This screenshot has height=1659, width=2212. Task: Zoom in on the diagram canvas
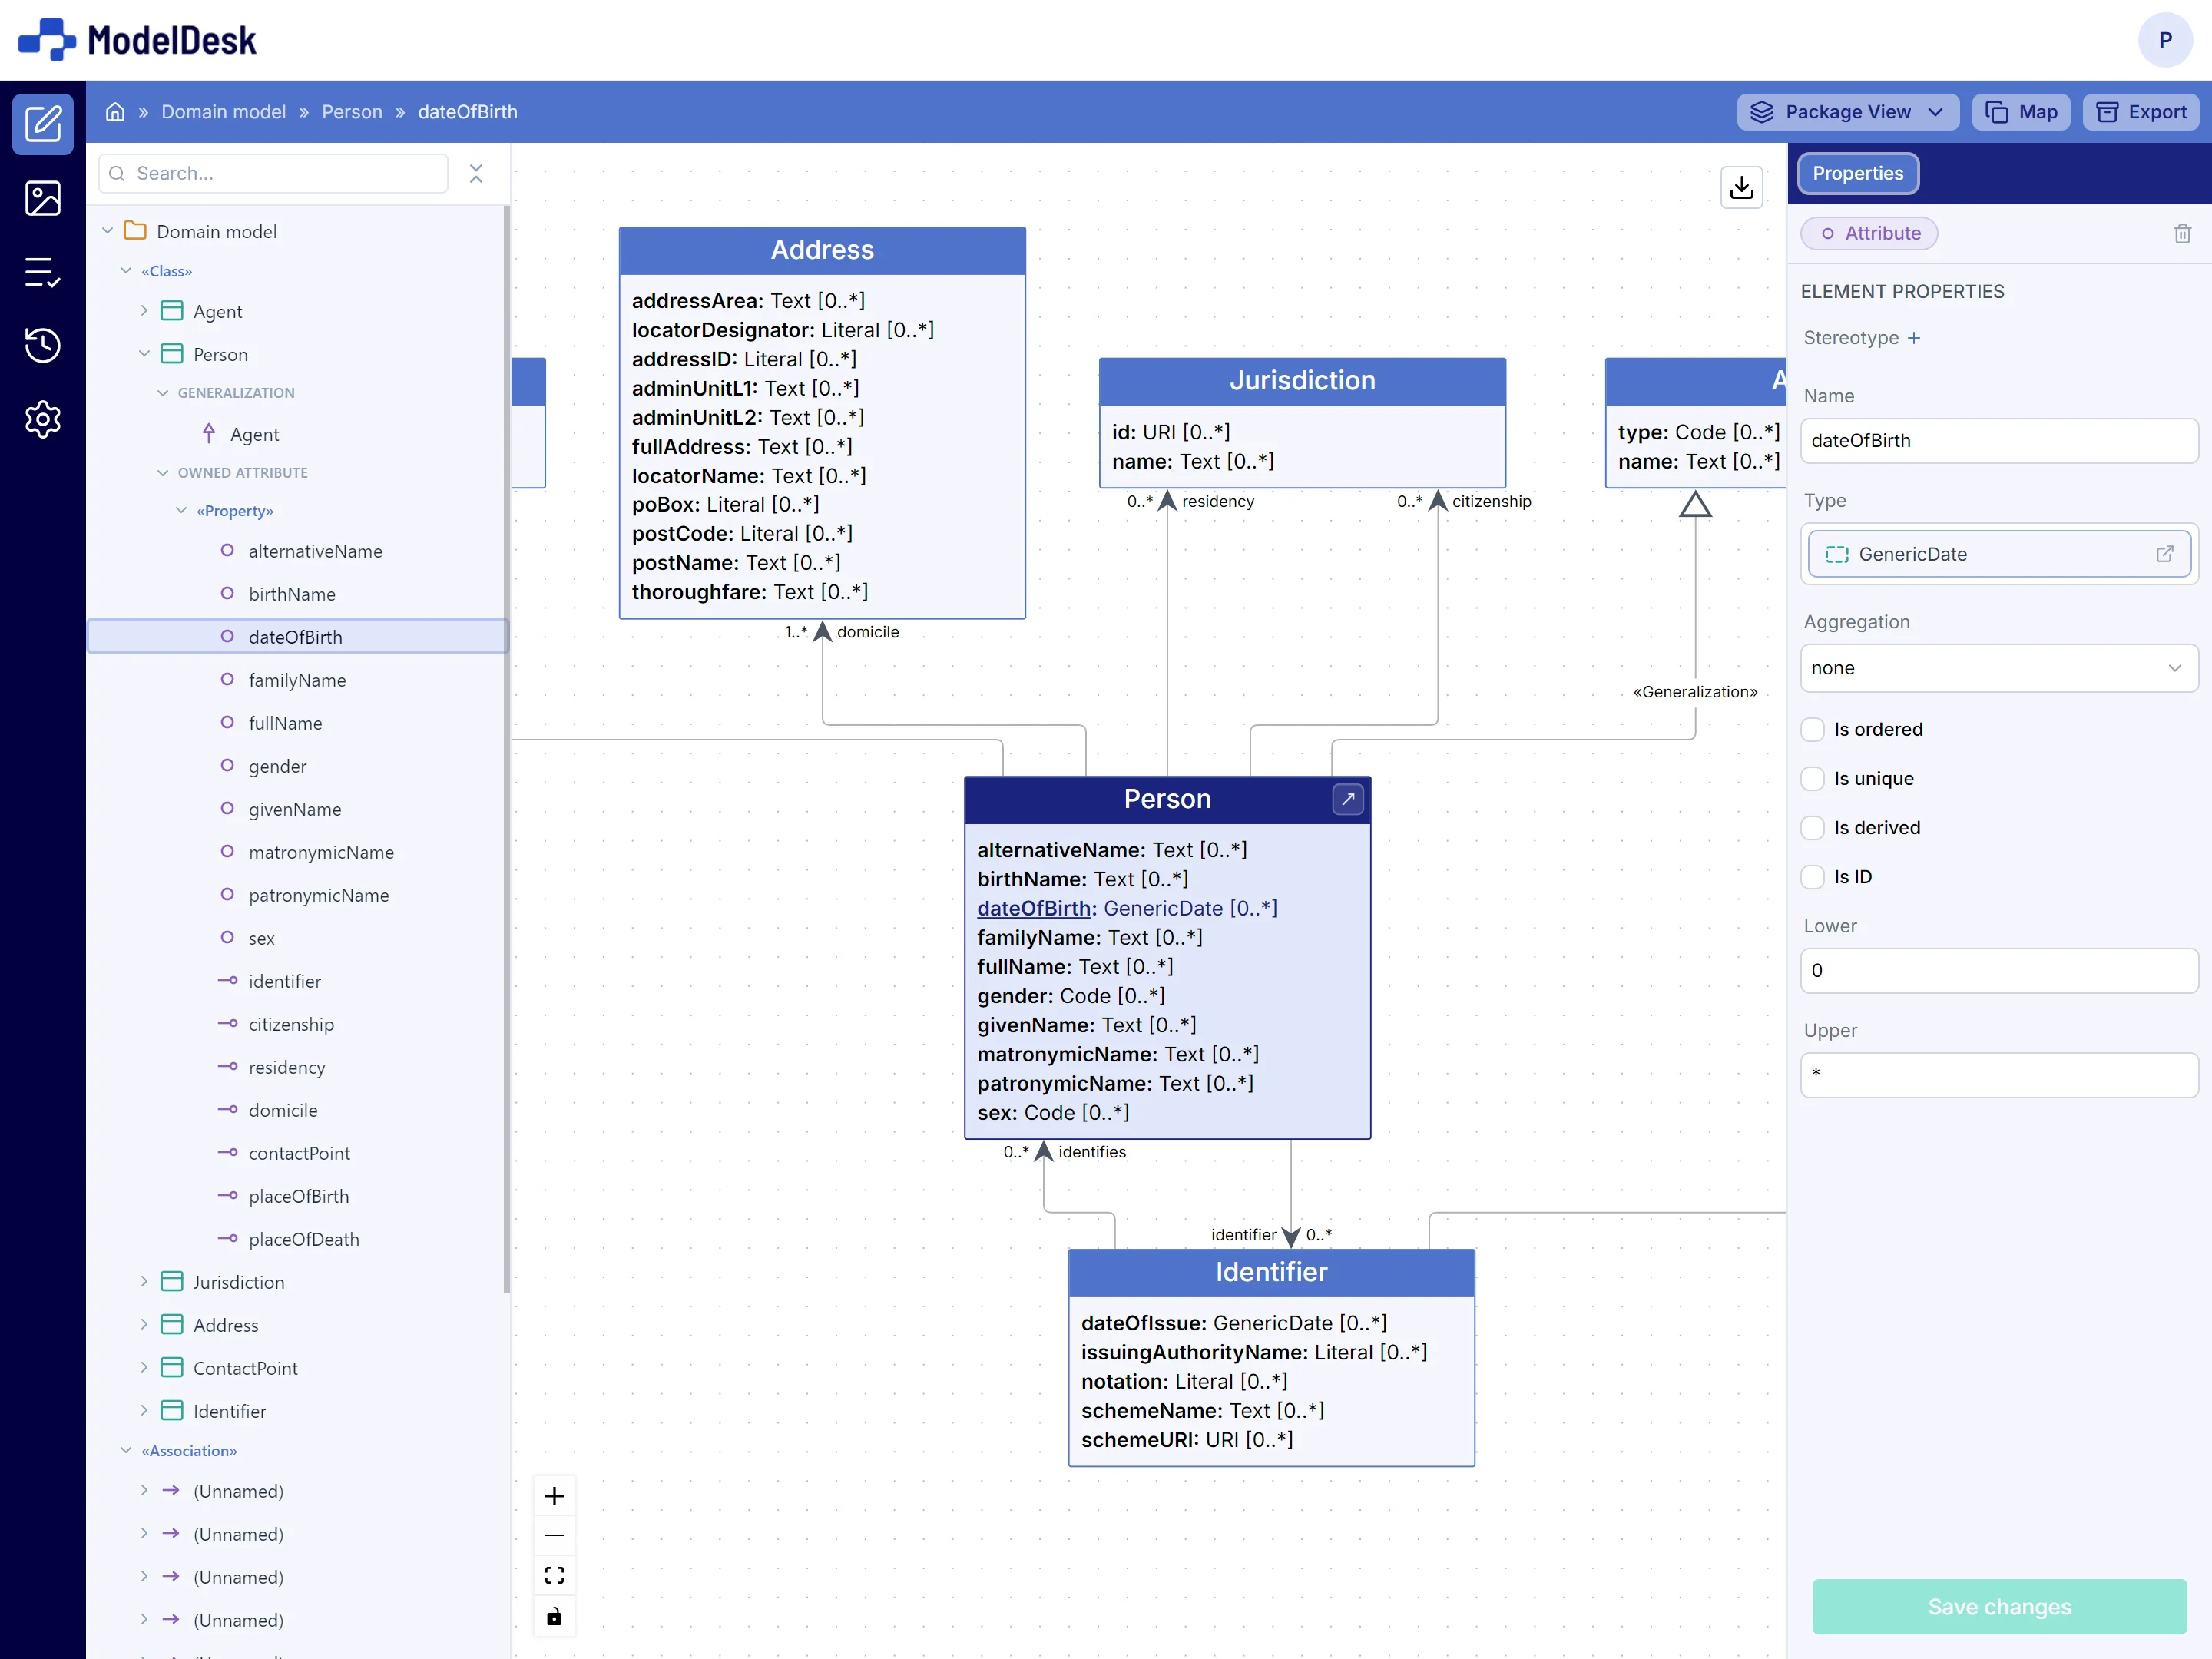555,1495
